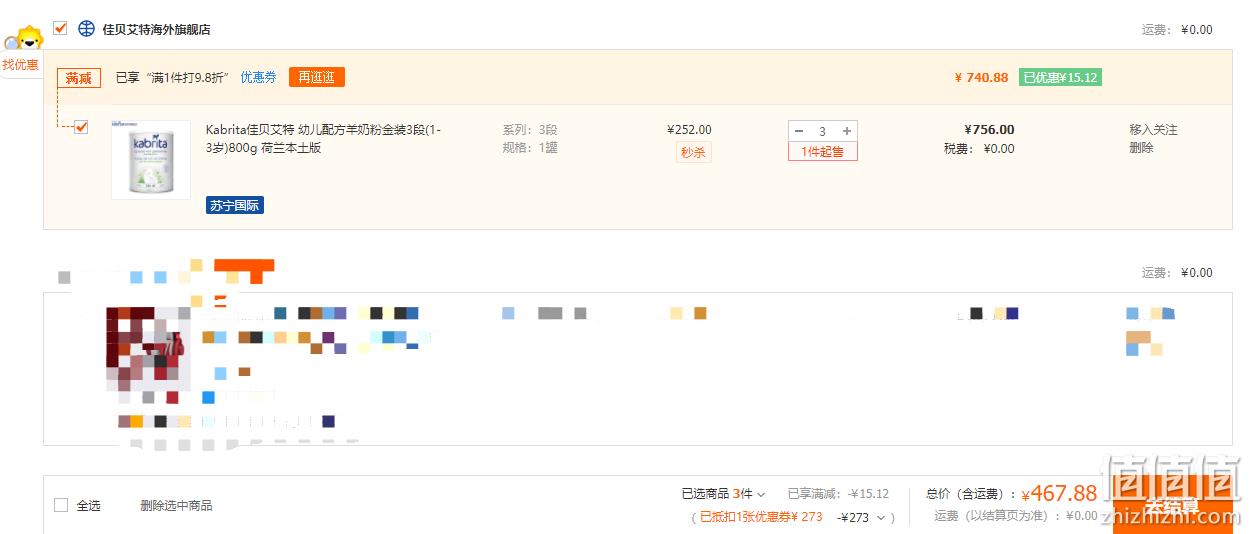Decrease quantity with the minus button

click(x=799, y=131)
